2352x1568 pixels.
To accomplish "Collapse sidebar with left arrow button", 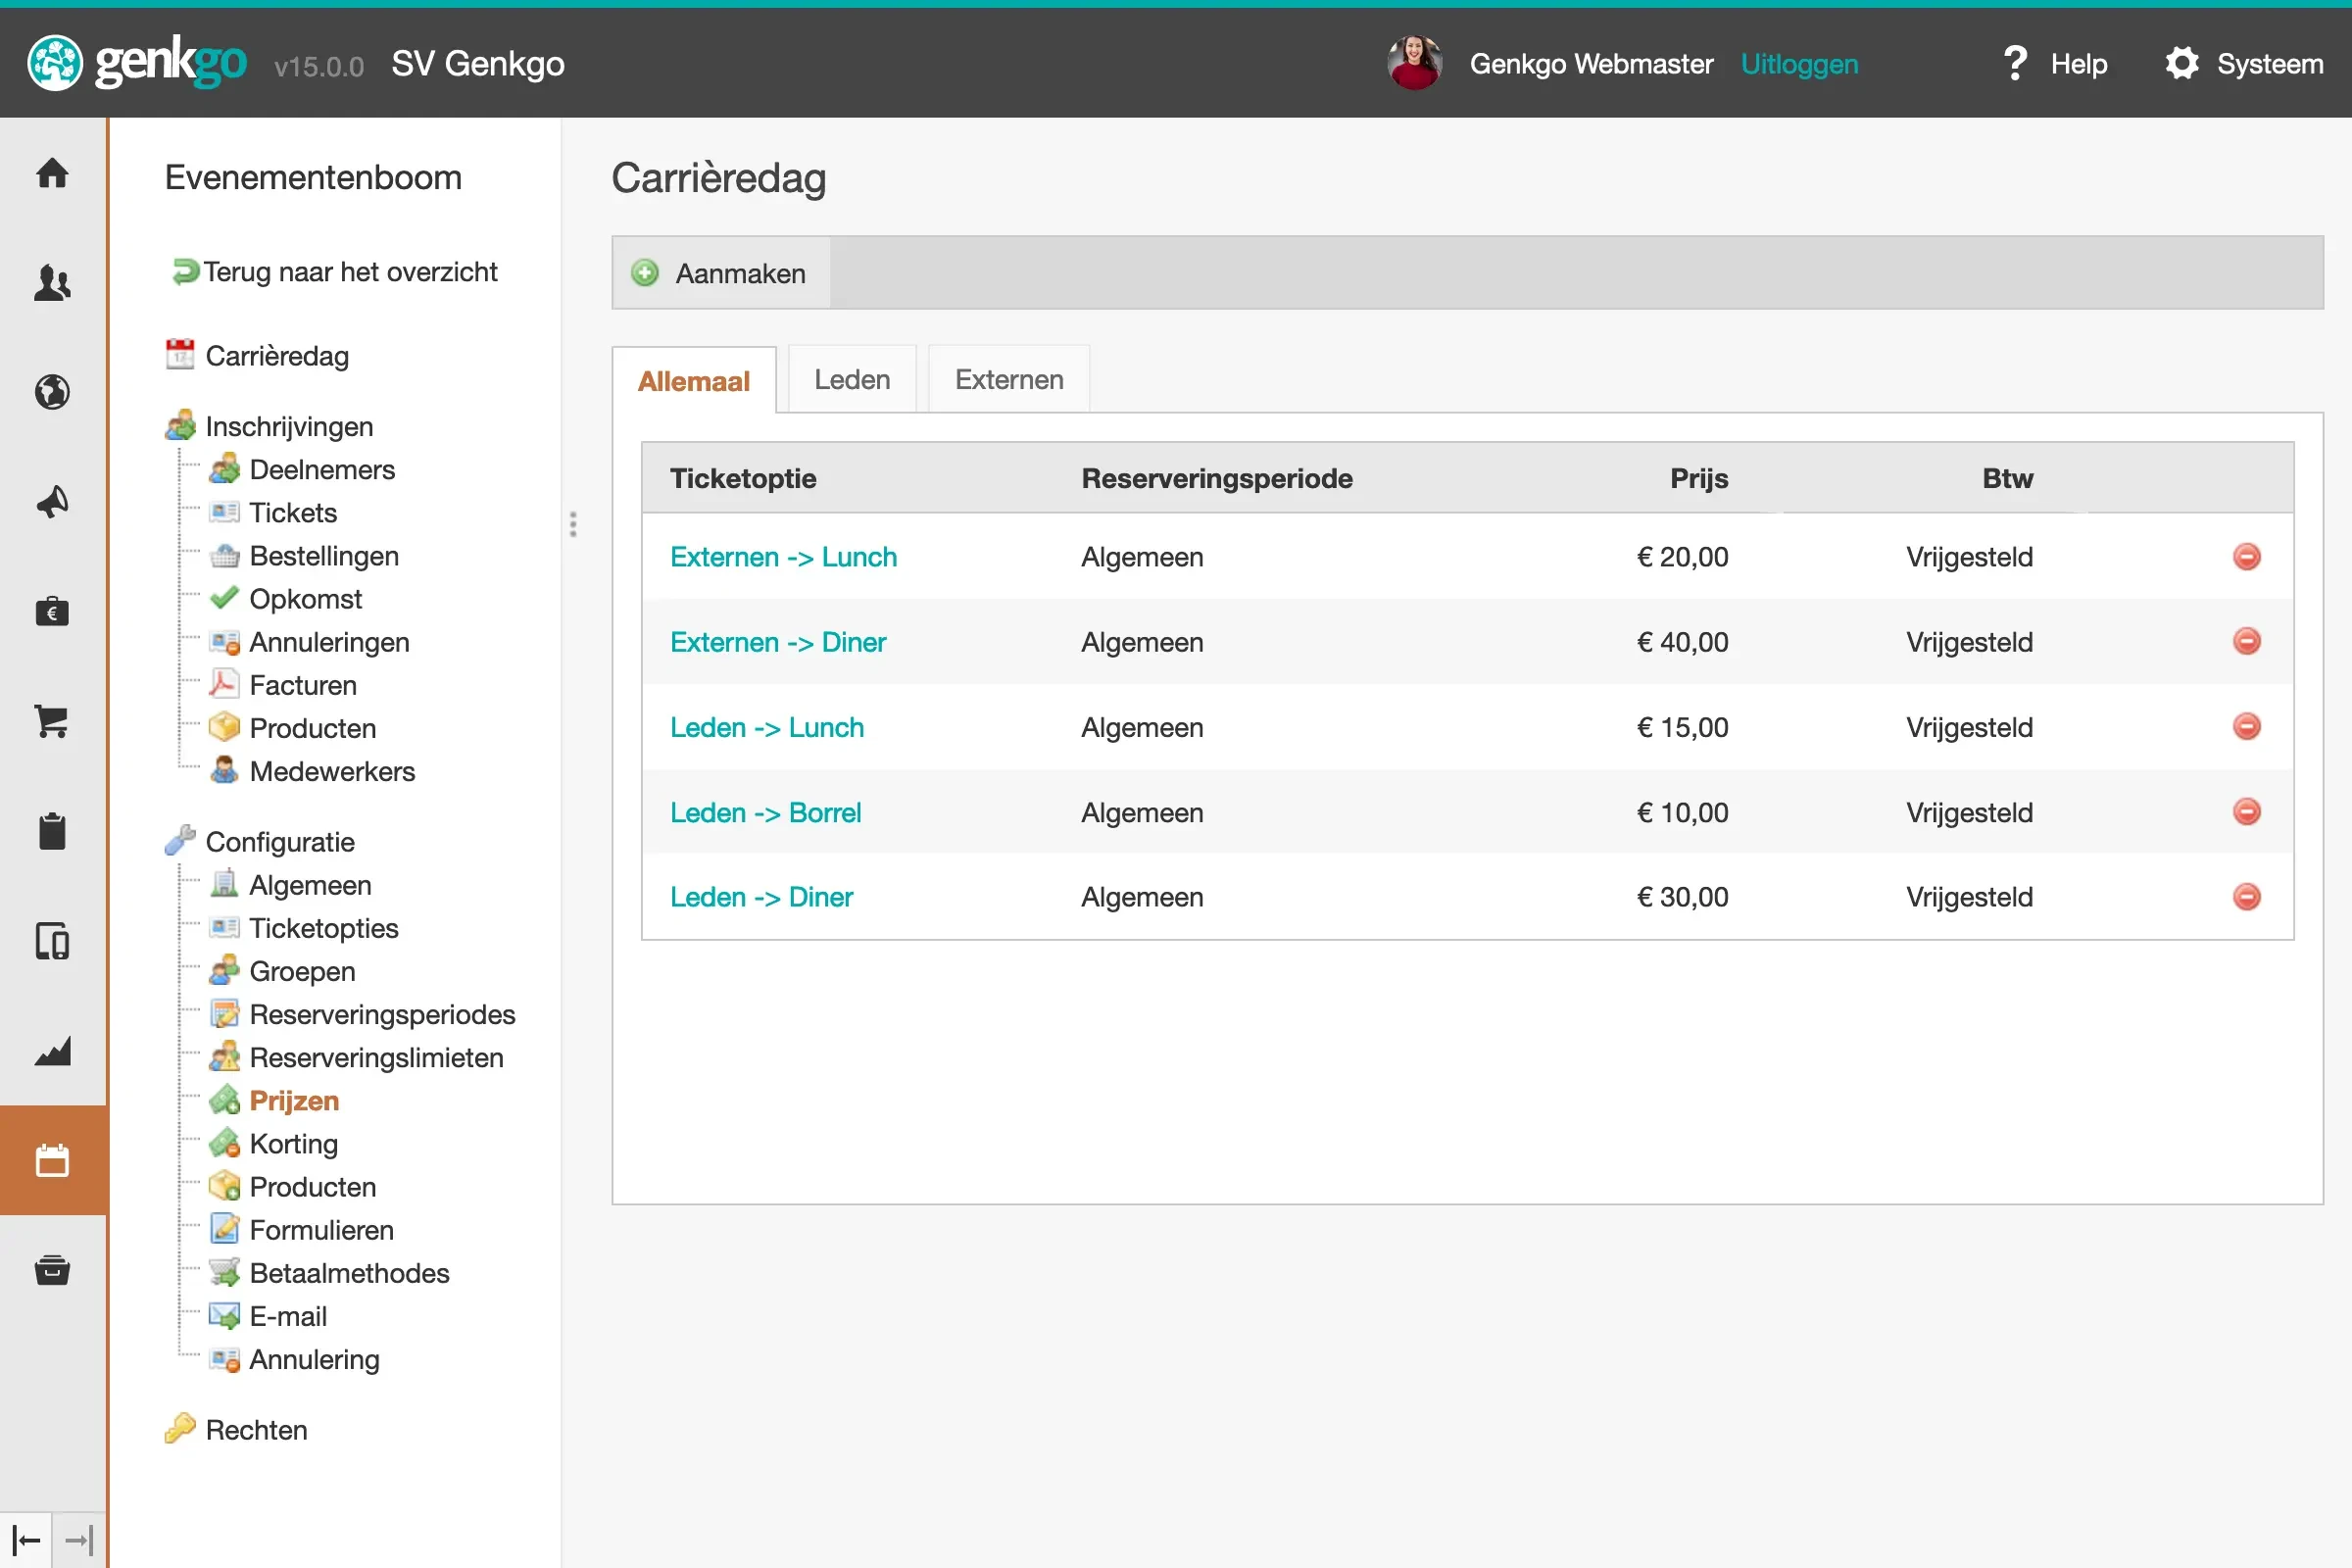I will coord(26,1540).
